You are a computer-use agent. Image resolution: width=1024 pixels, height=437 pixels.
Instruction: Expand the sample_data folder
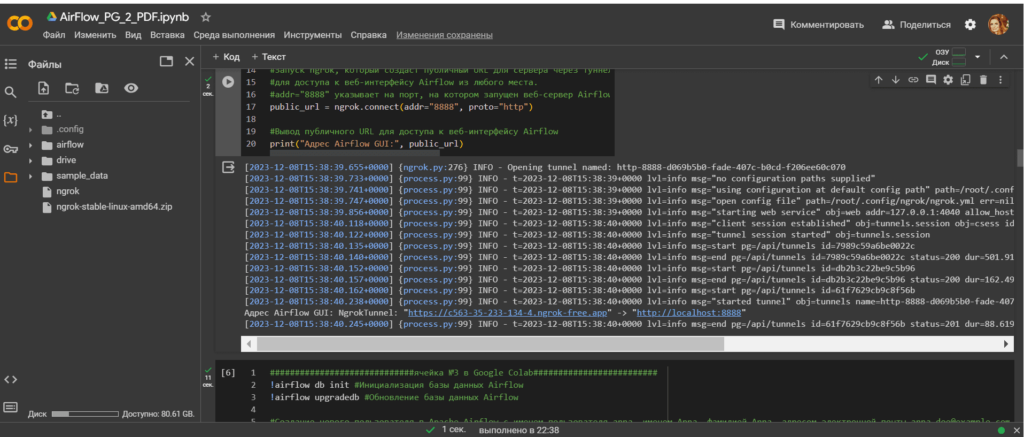31,176
